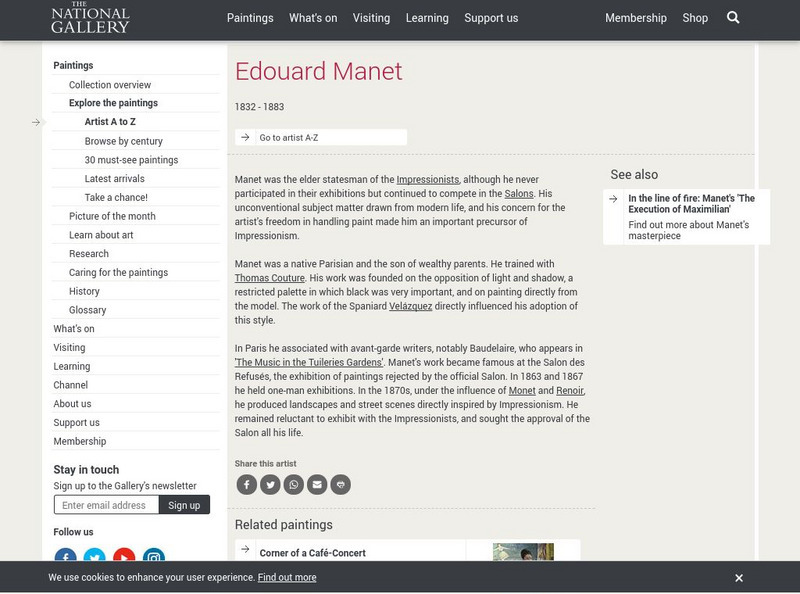Viewport: 800px width, 594px height.
Task: Follow the Impressionists link in the text
Action: (x=427, y=180)
